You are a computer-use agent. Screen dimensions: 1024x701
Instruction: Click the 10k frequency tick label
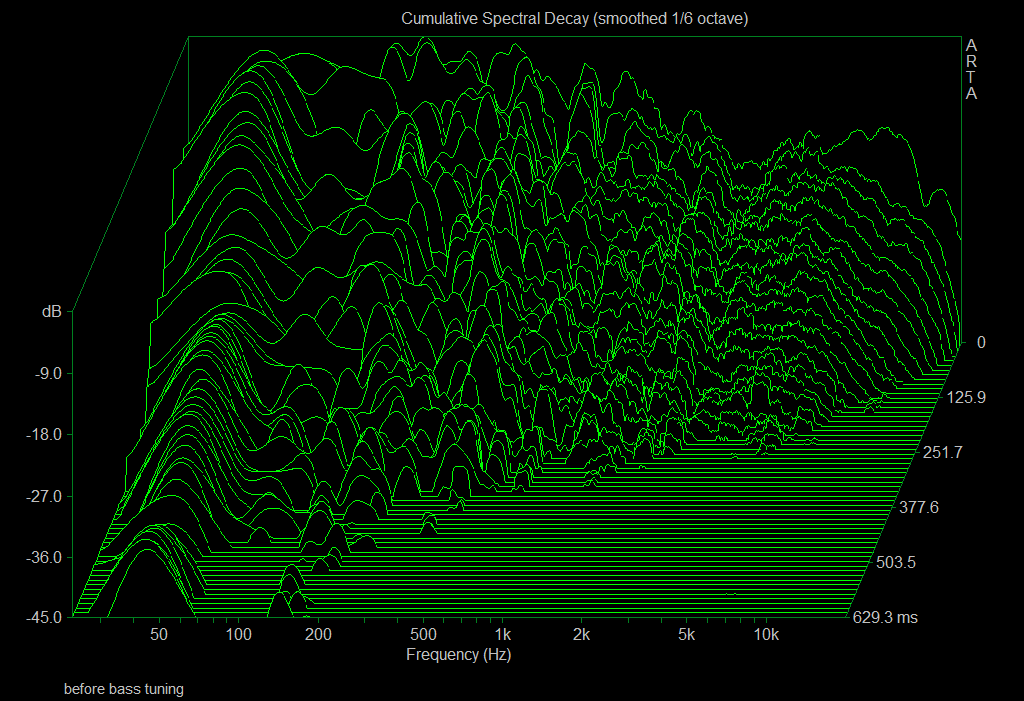coord(766,634)
